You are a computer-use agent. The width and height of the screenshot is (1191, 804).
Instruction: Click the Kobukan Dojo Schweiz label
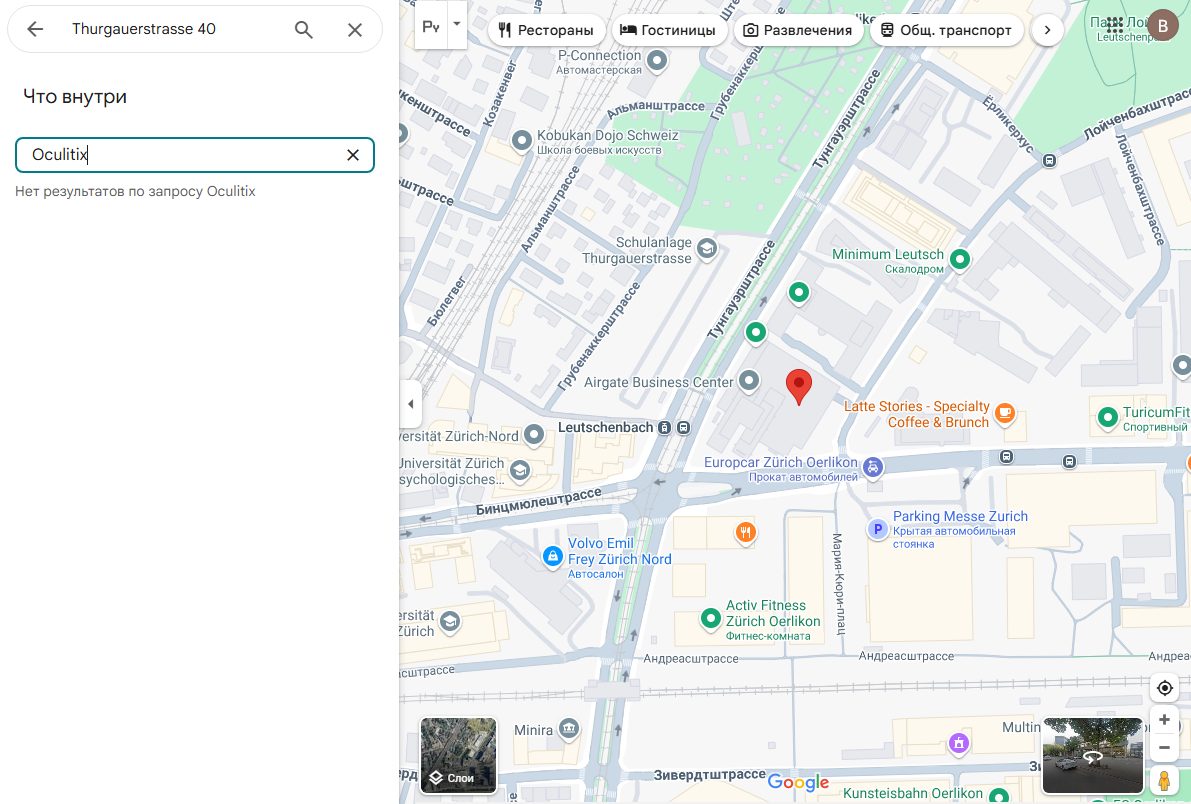click(608, 135)
